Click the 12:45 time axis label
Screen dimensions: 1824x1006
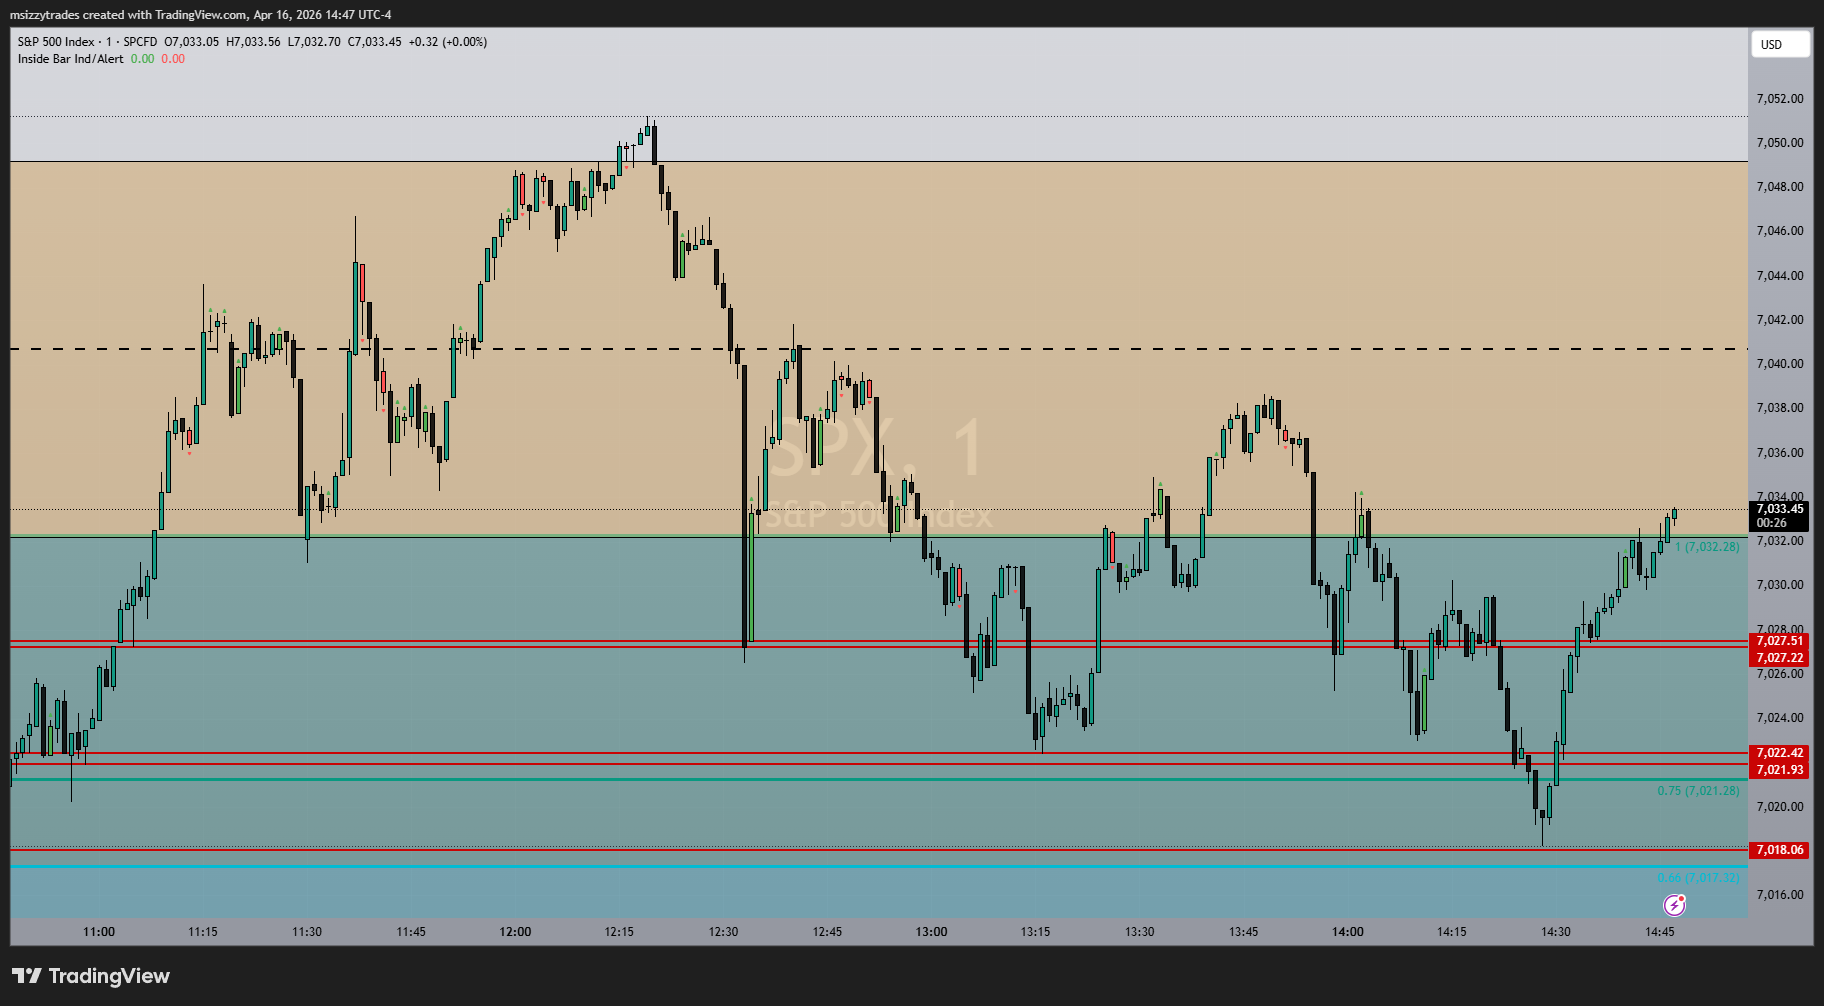[x=827, y=932]
